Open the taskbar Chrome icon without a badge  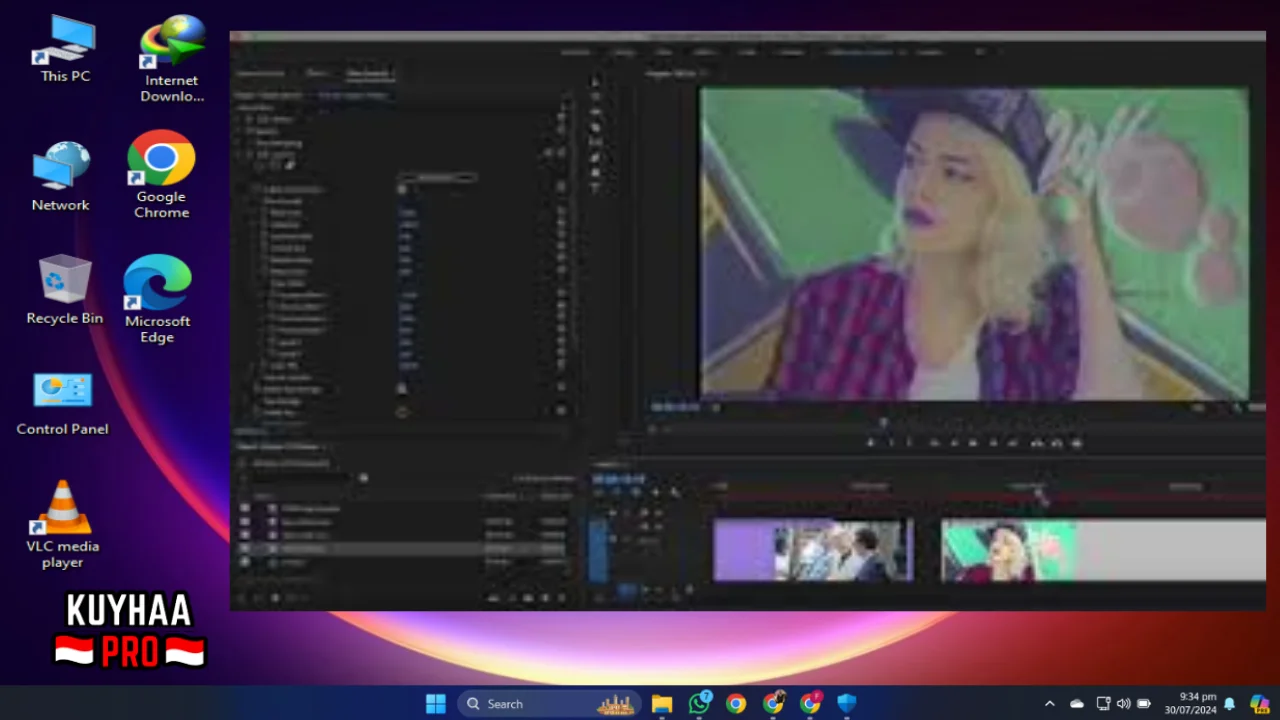tap(736, 704)
